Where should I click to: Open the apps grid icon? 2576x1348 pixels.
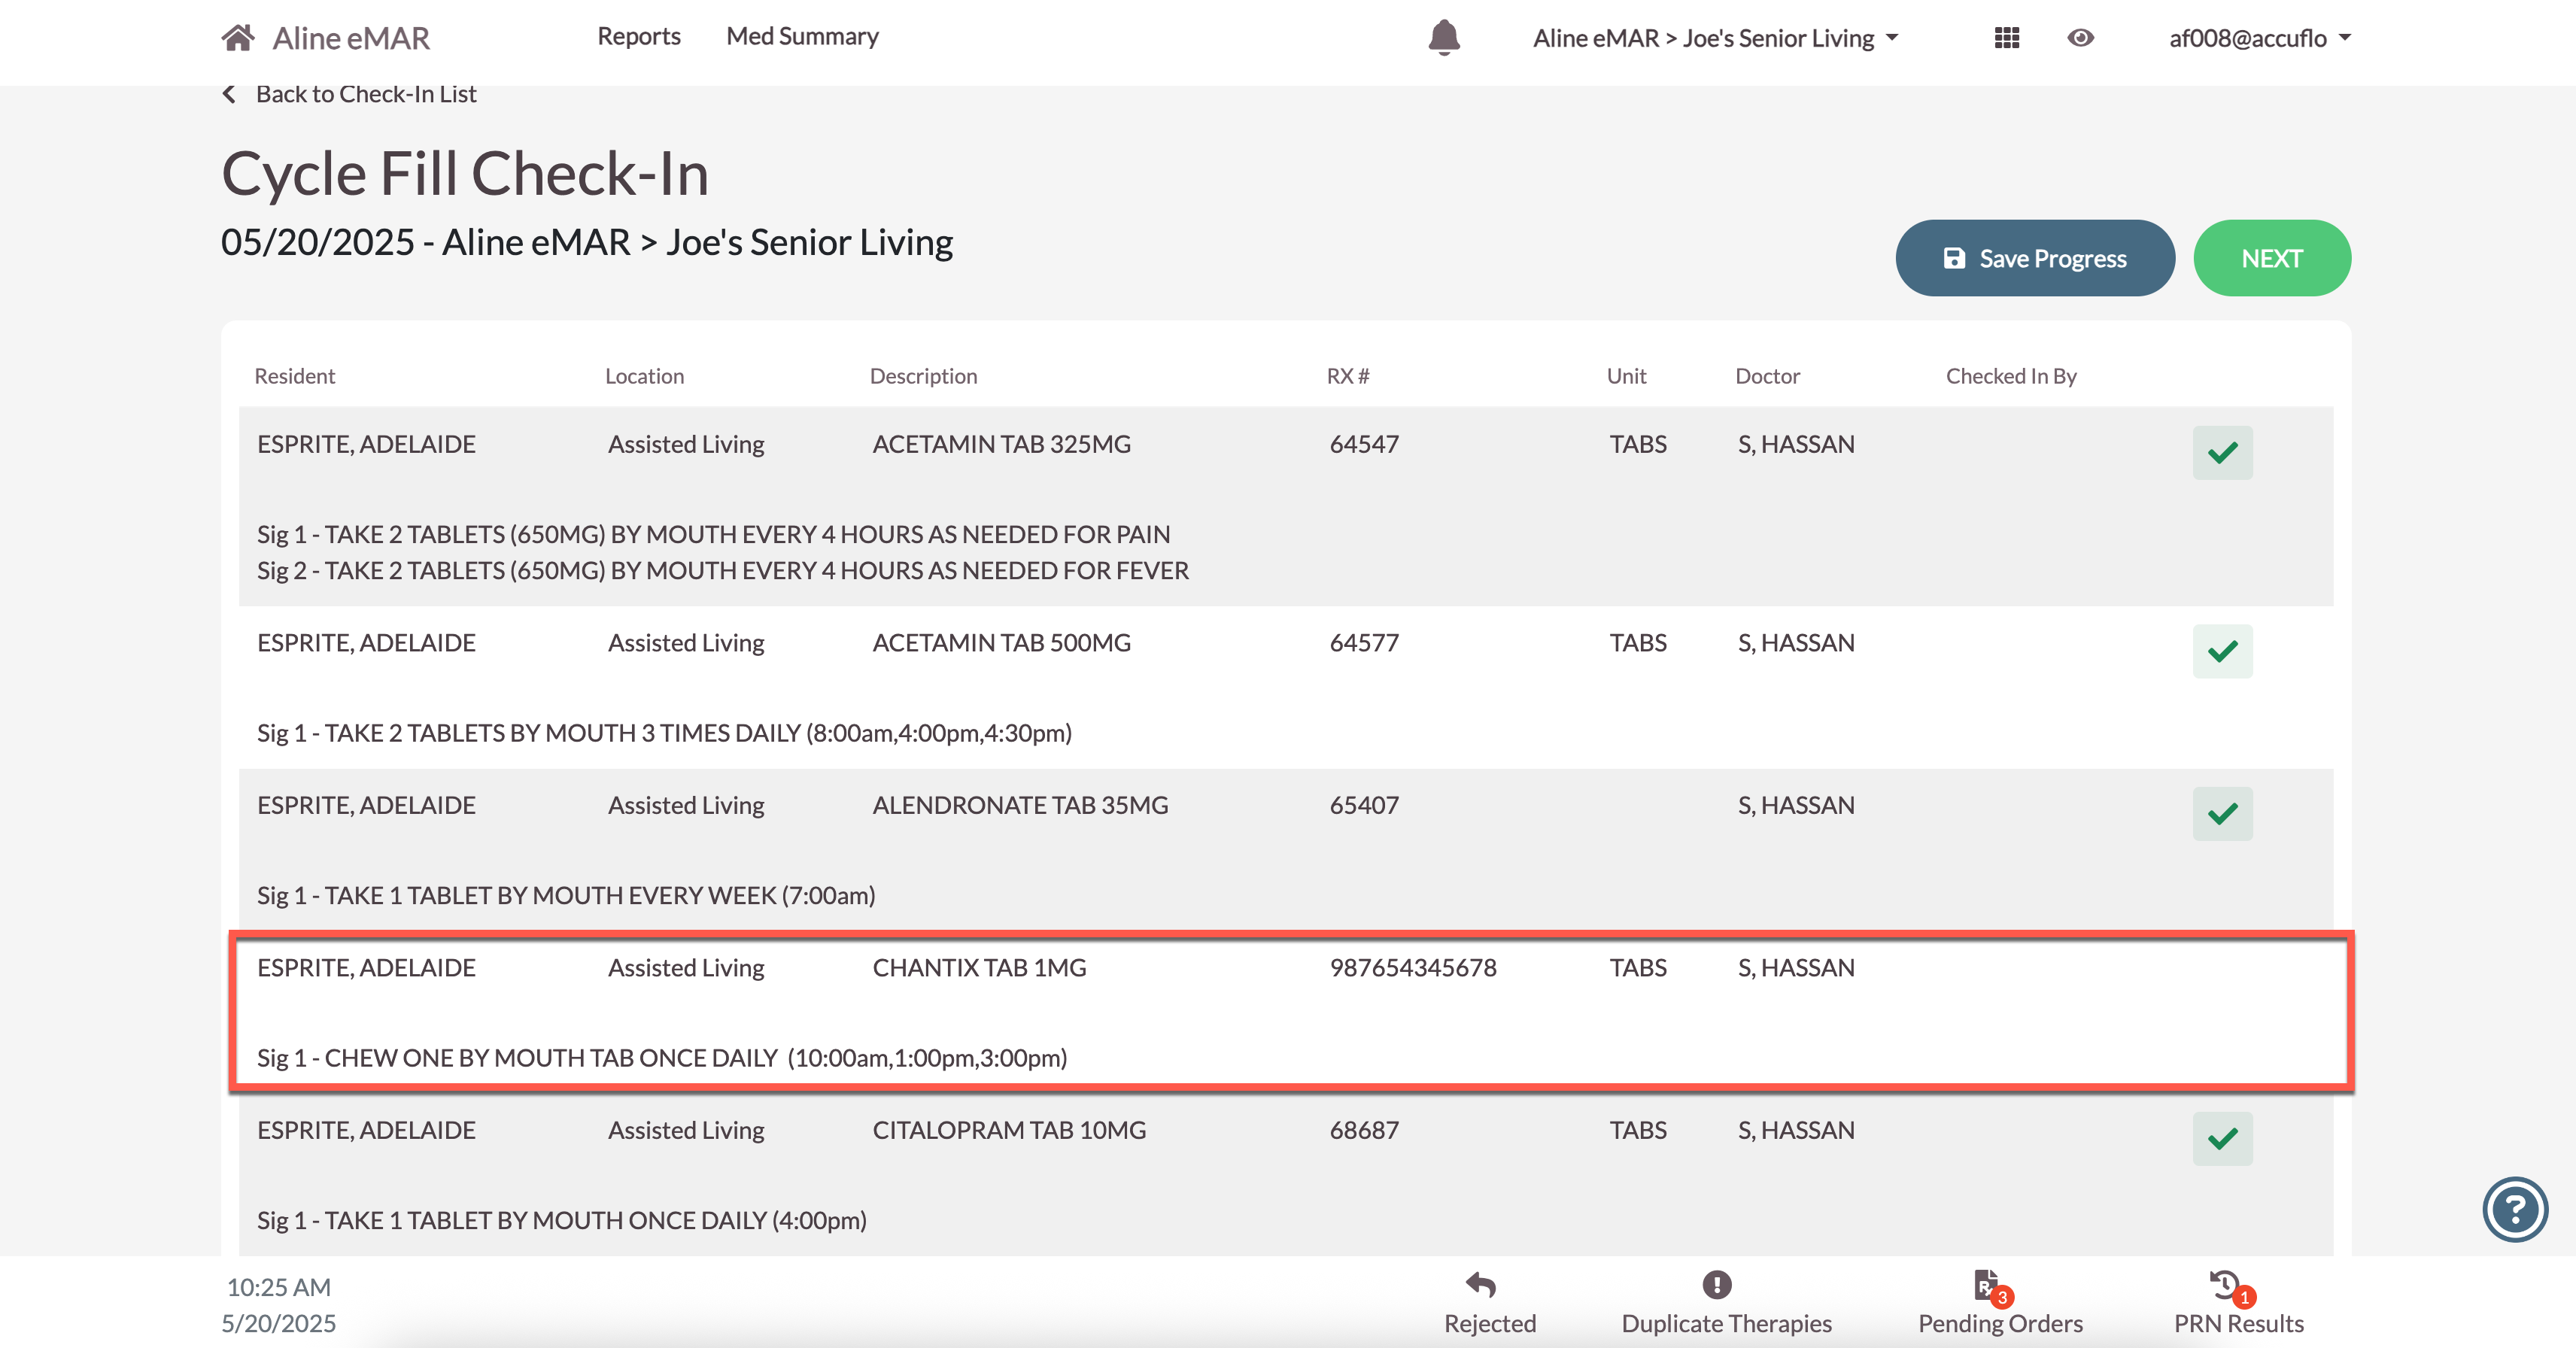pos(2006,38)
